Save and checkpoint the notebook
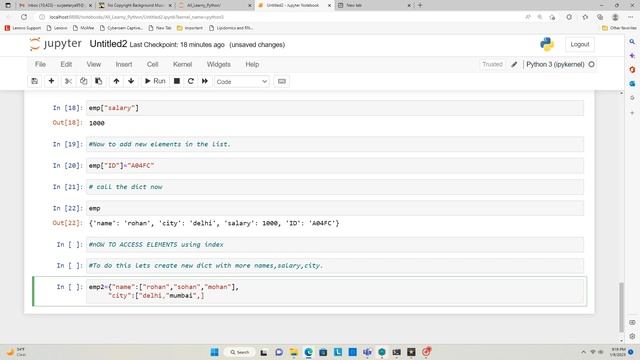 click(x=35, y=81)
